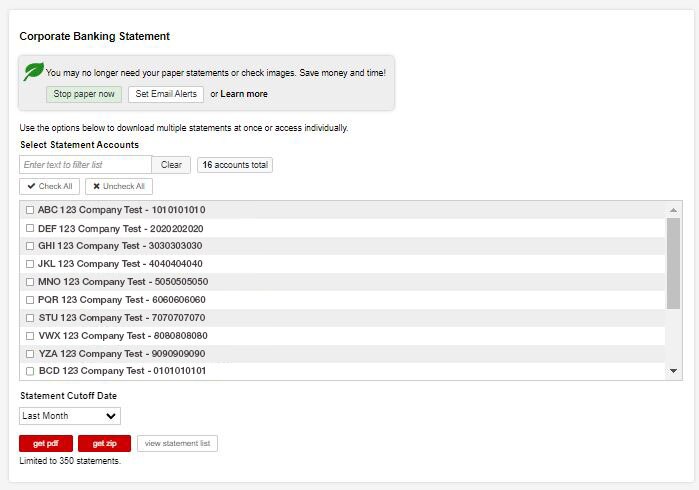Click the Set Email Alerts button

166,94
